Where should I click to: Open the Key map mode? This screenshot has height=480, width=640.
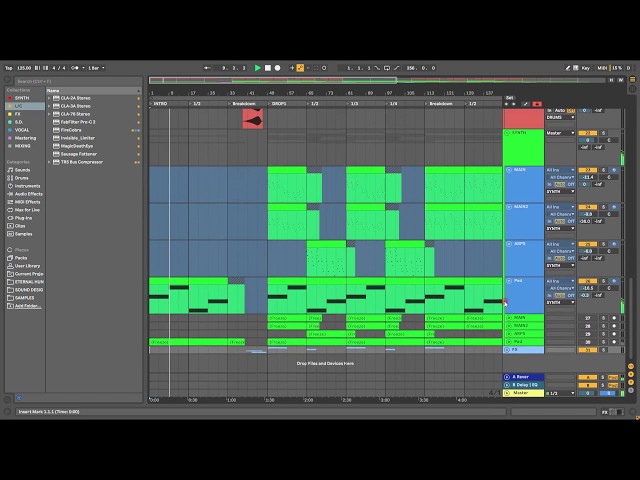(x=586, y=68)
